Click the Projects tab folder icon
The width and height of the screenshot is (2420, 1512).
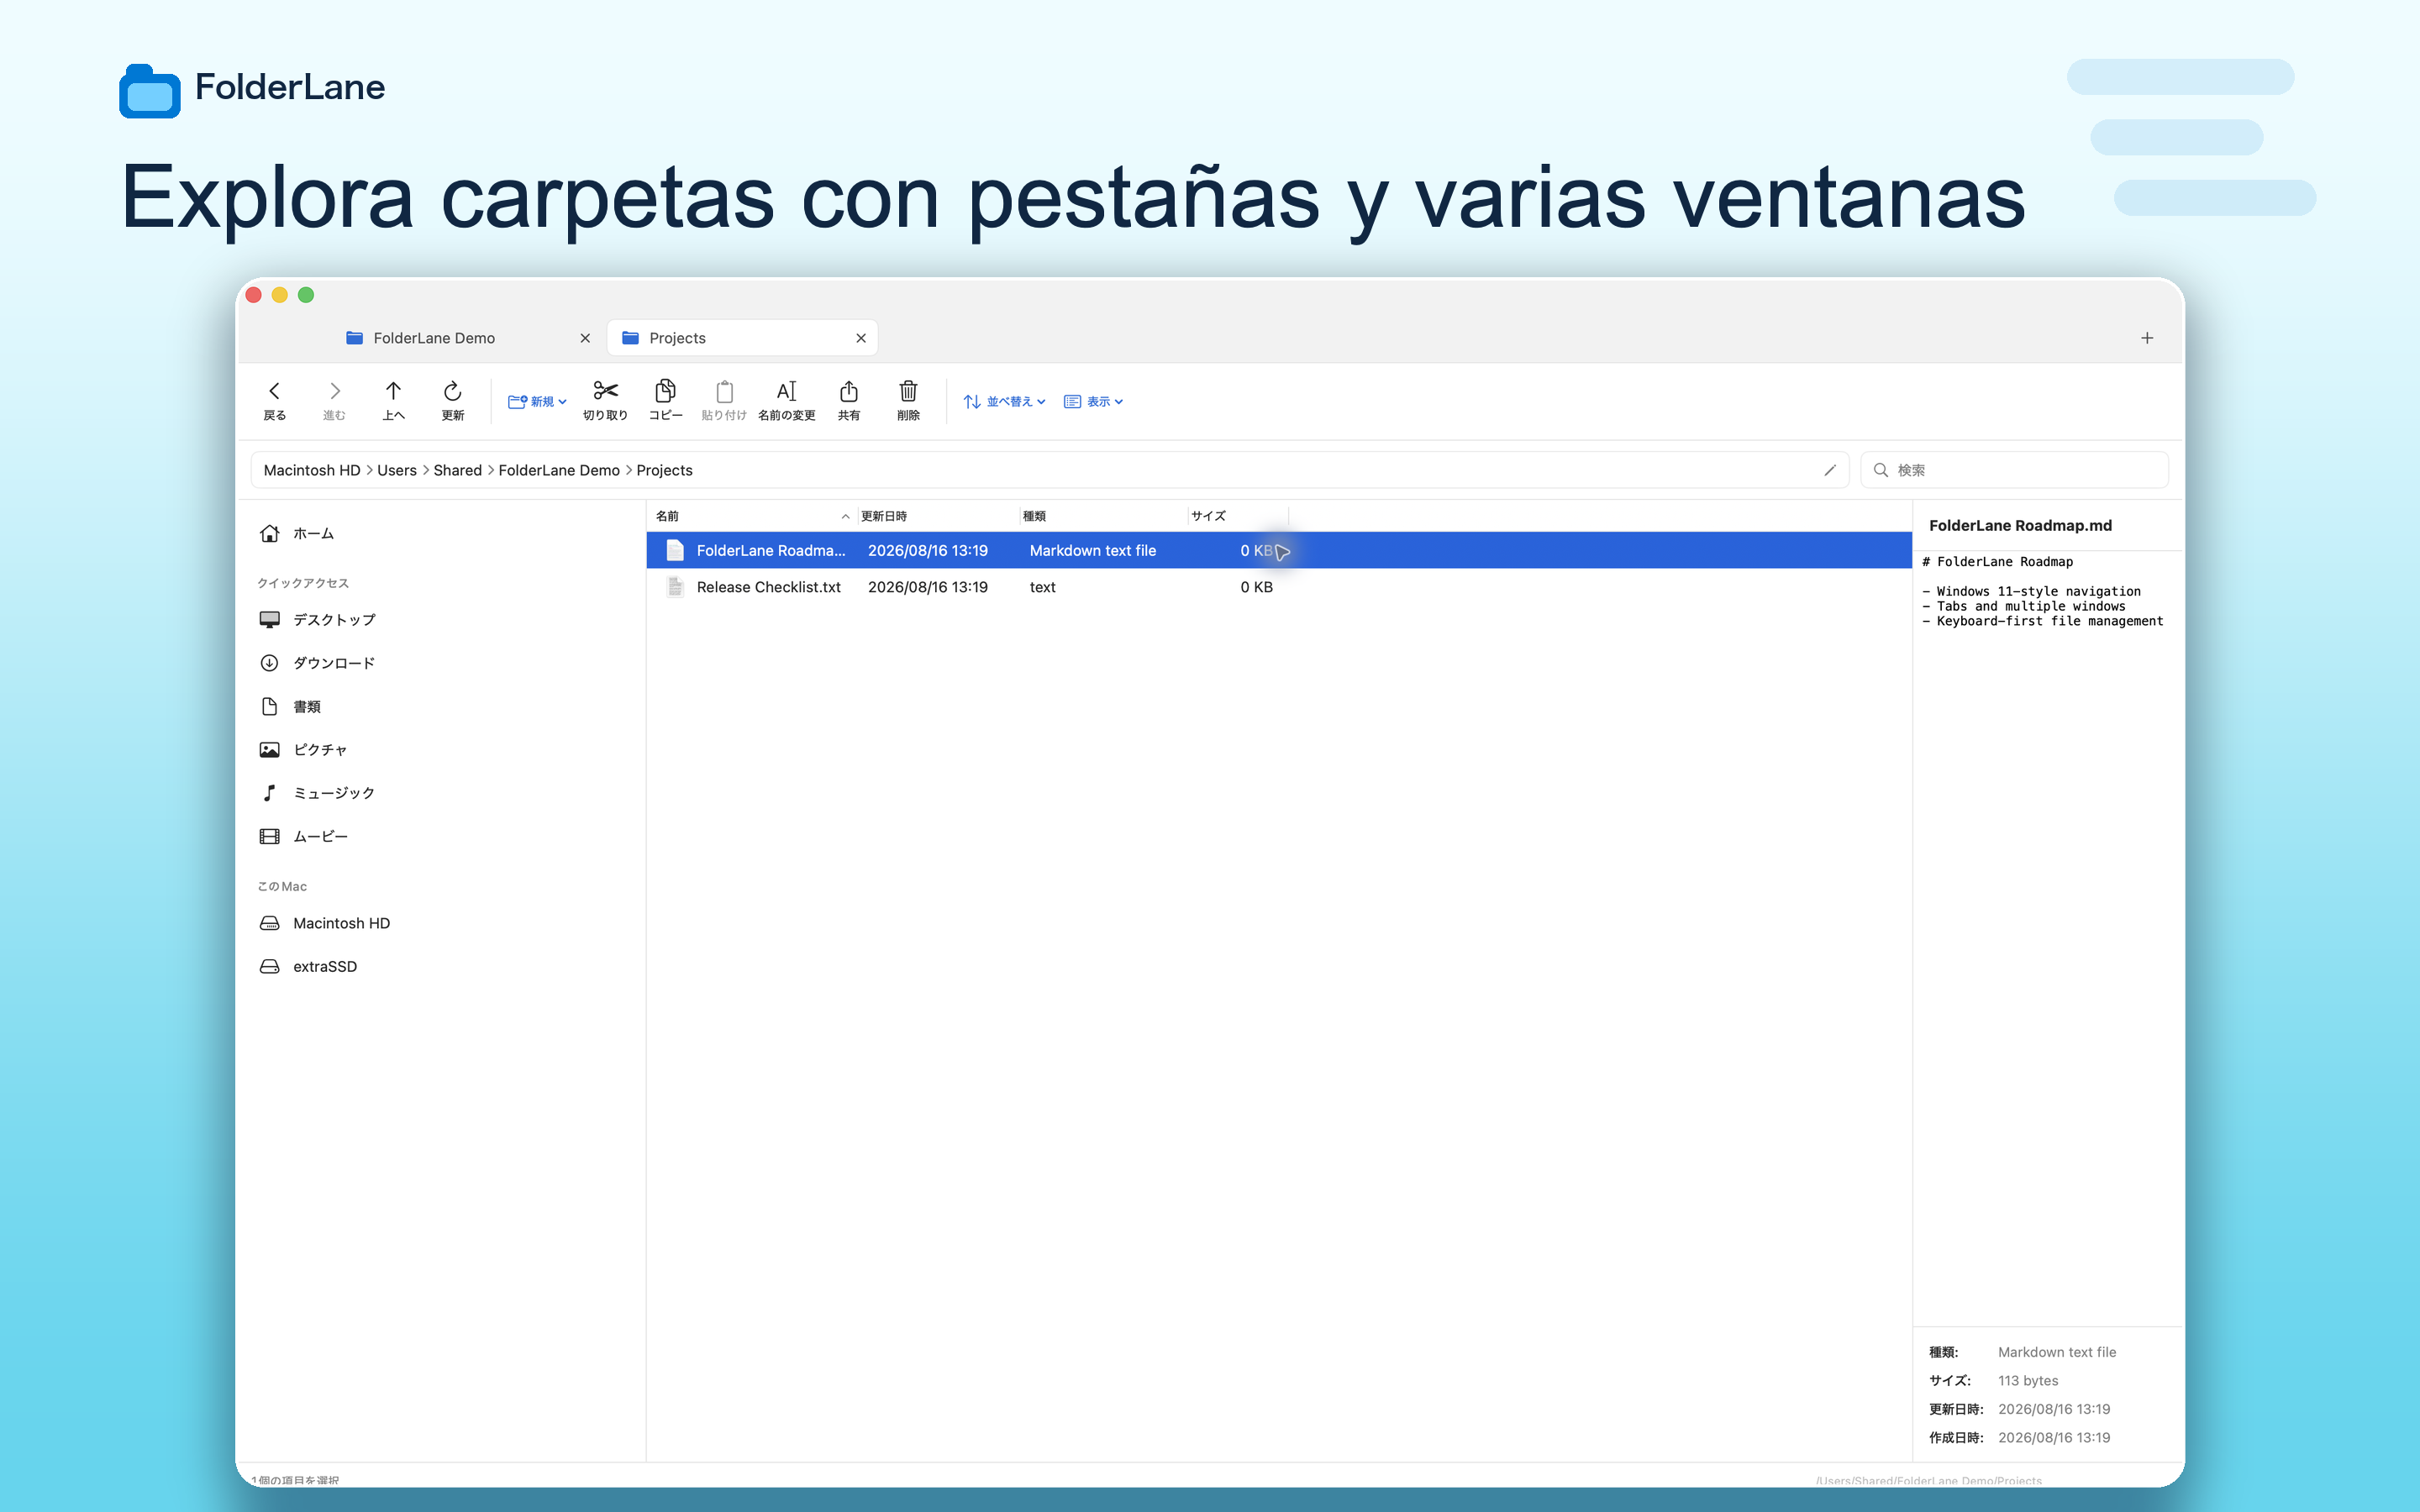[630, 338]
